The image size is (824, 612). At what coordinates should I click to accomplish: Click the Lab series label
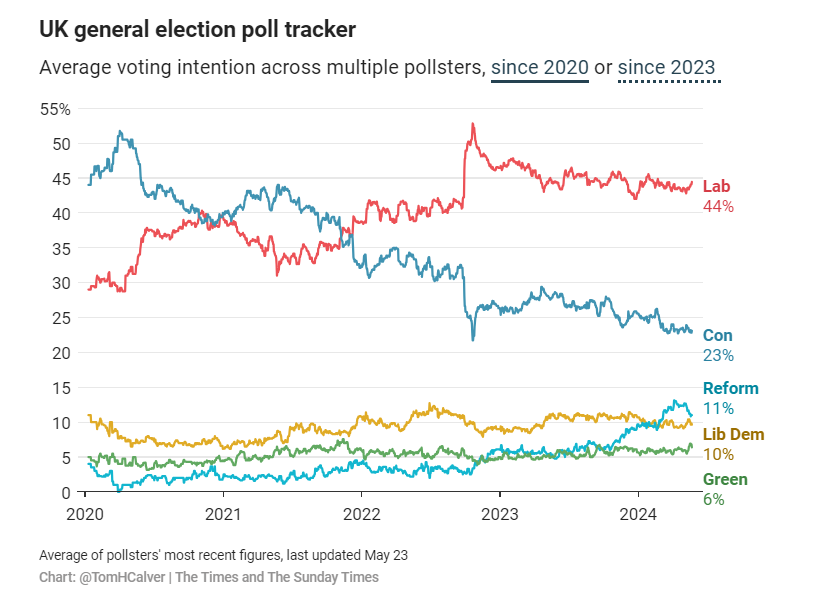(716, 187)
